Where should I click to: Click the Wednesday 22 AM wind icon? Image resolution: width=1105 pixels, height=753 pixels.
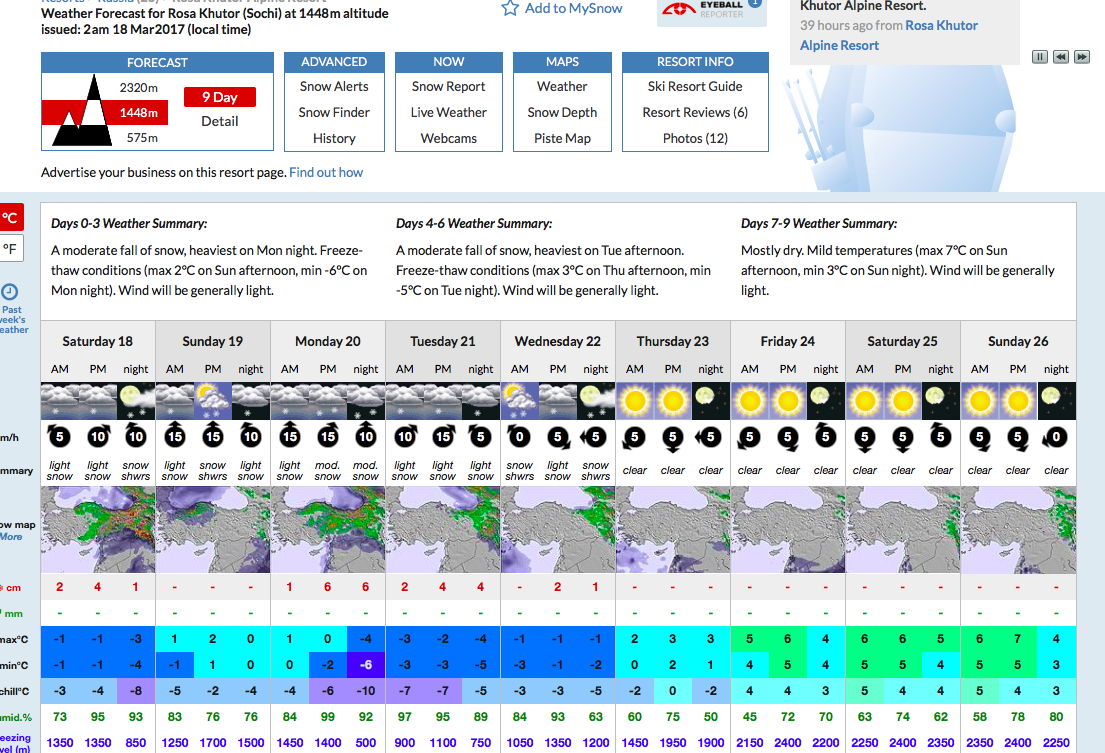point(520,436)
